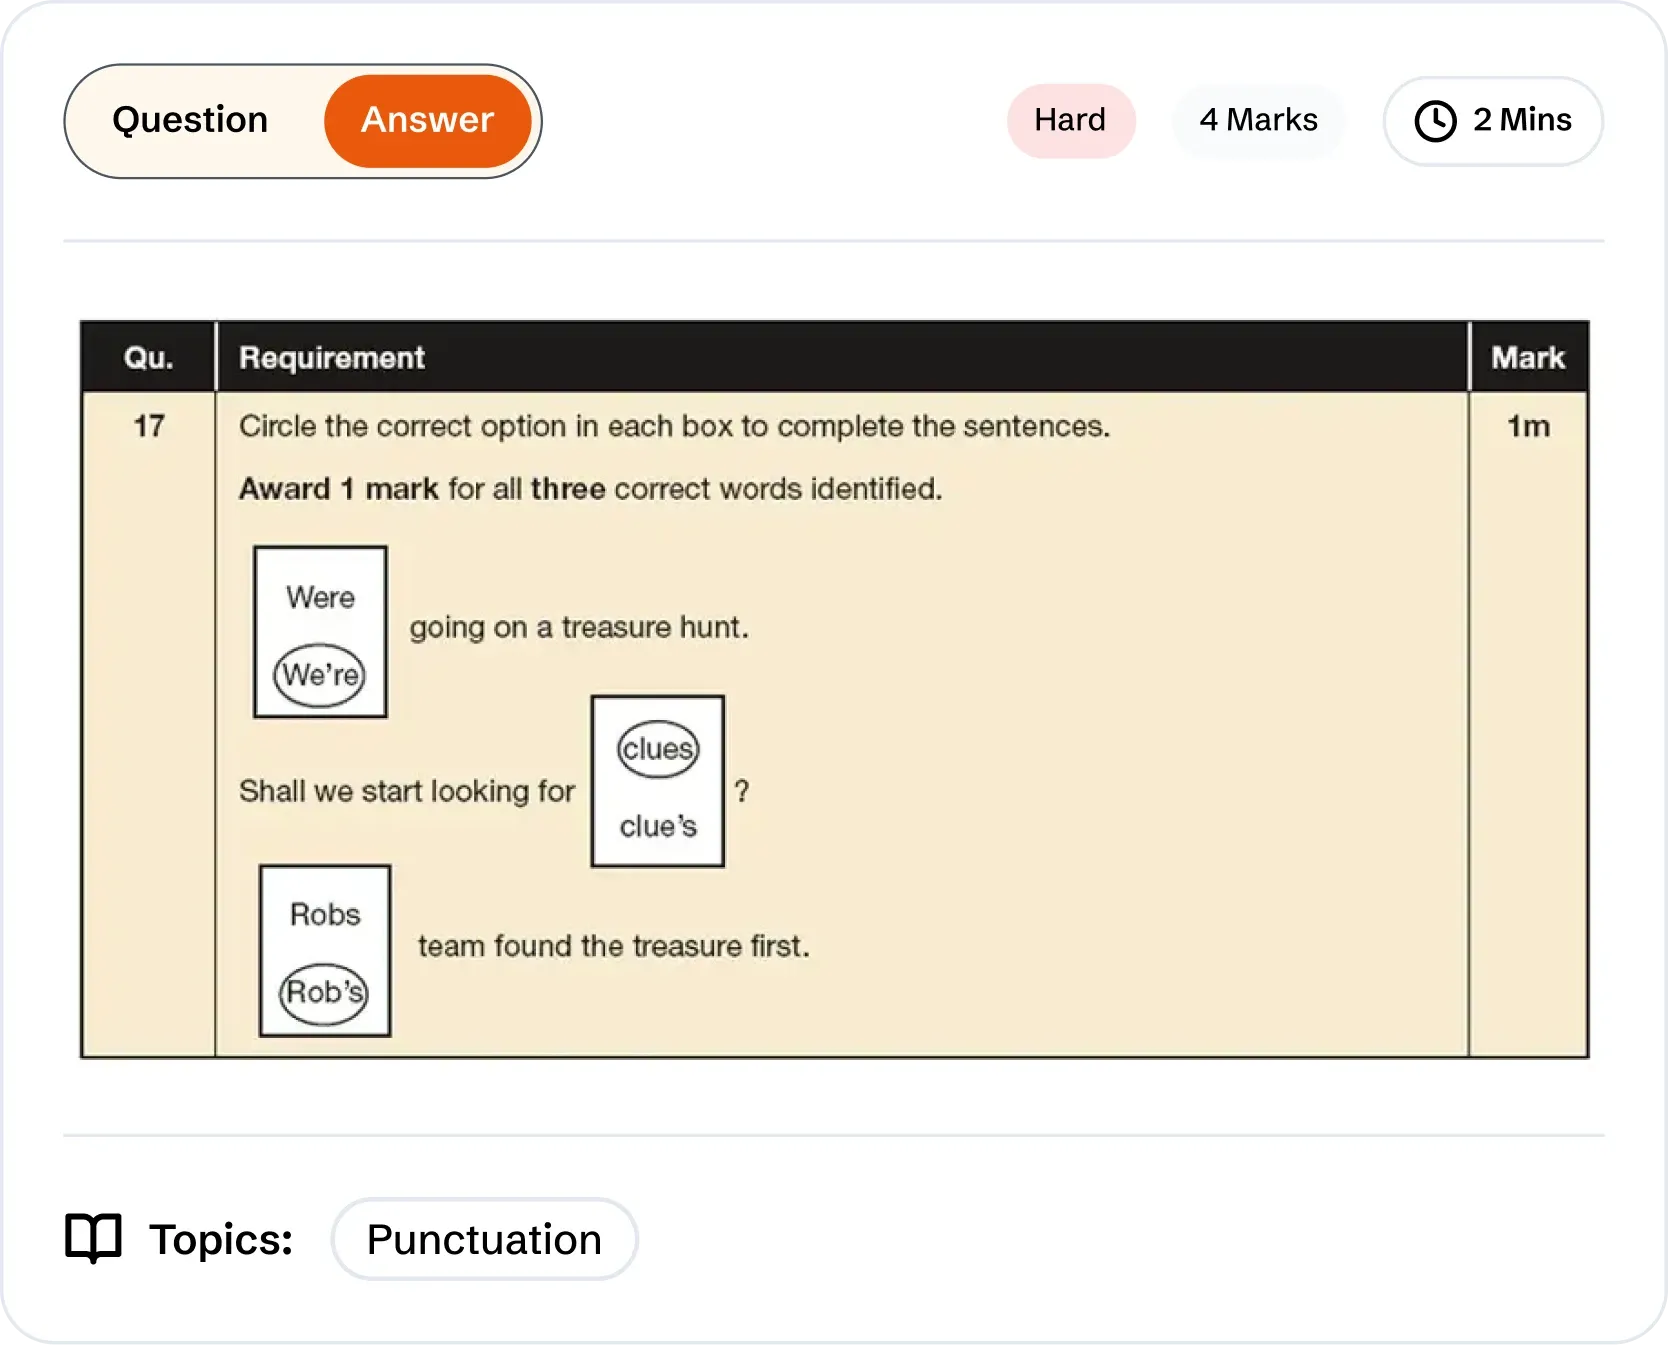Select the Hard difficulty badge
The width and height of the screenshot is (1668, 1345).
click(x=1070, y=120)
